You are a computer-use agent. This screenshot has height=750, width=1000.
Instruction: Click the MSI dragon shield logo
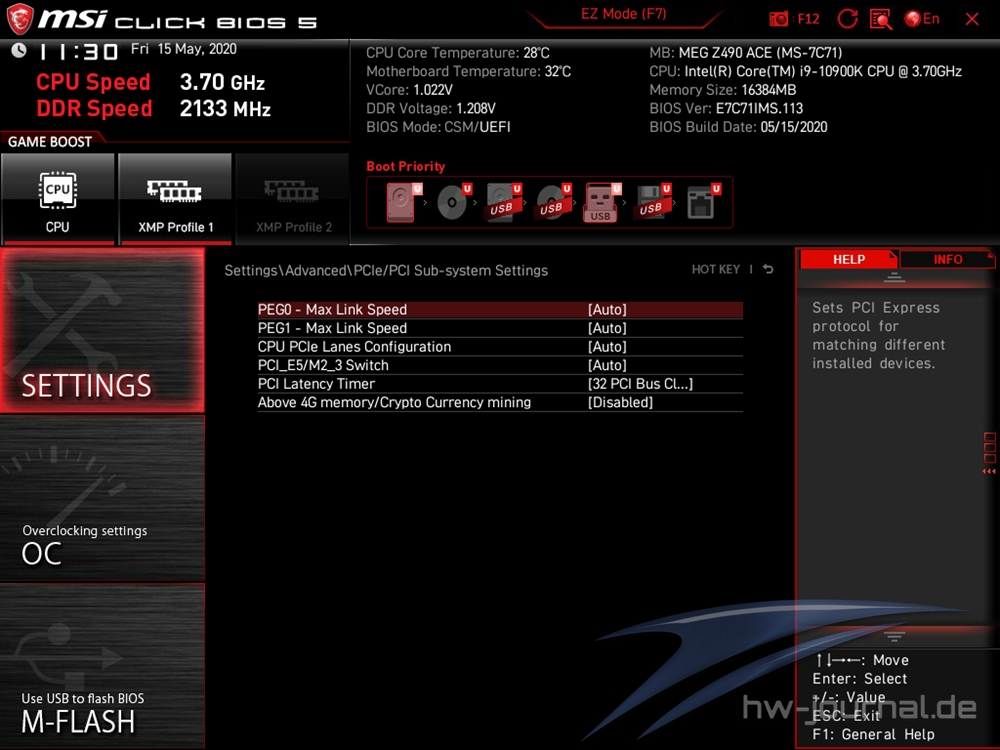pos(19,19)
